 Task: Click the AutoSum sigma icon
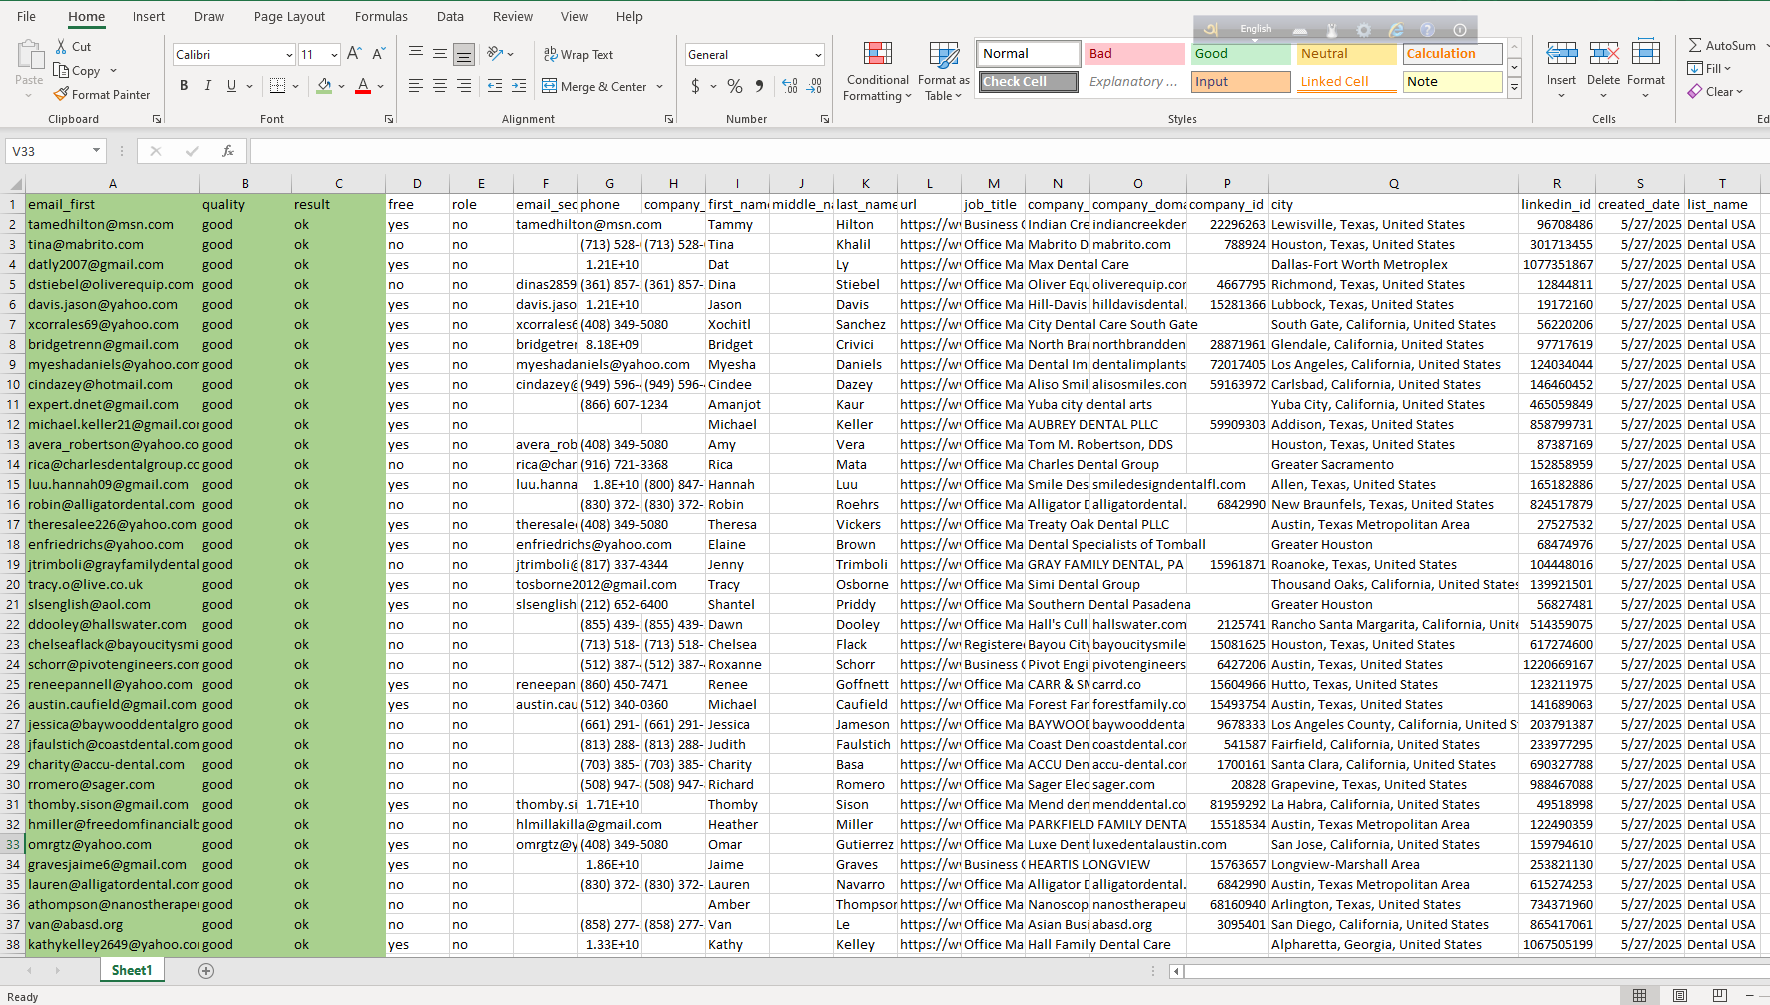(x=1695, y=45)
